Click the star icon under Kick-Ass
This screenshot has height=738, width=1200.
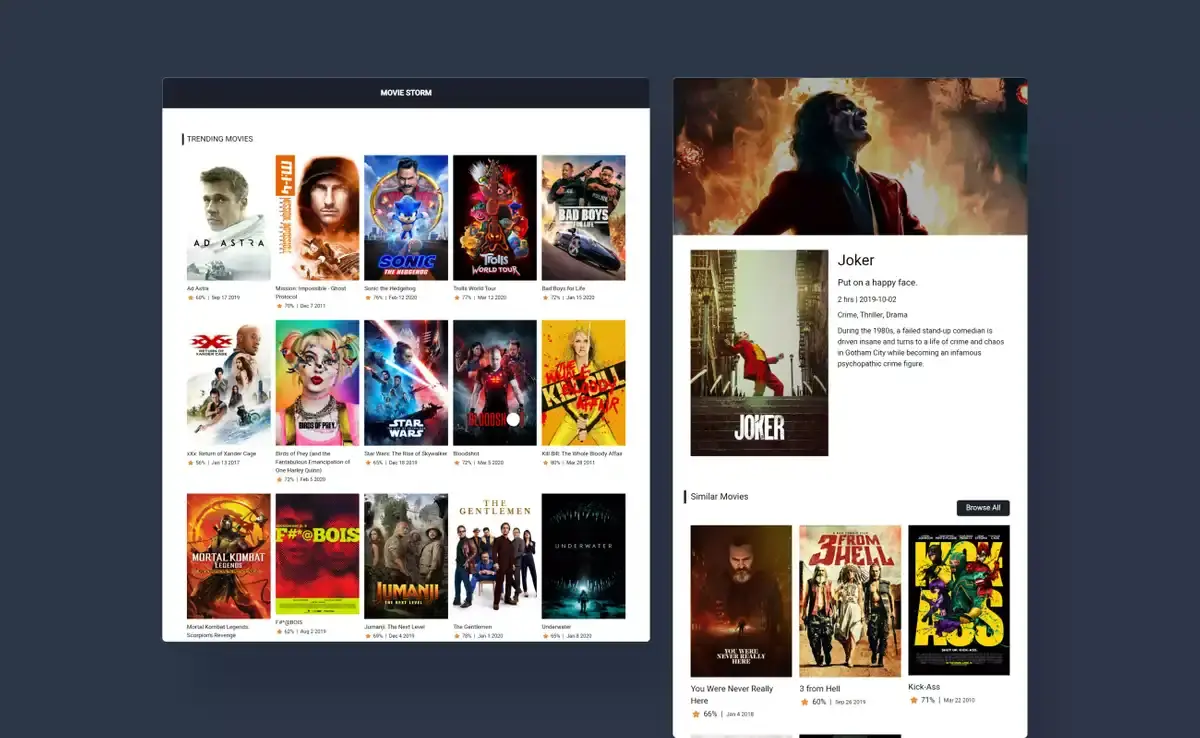tap(912, 700)
